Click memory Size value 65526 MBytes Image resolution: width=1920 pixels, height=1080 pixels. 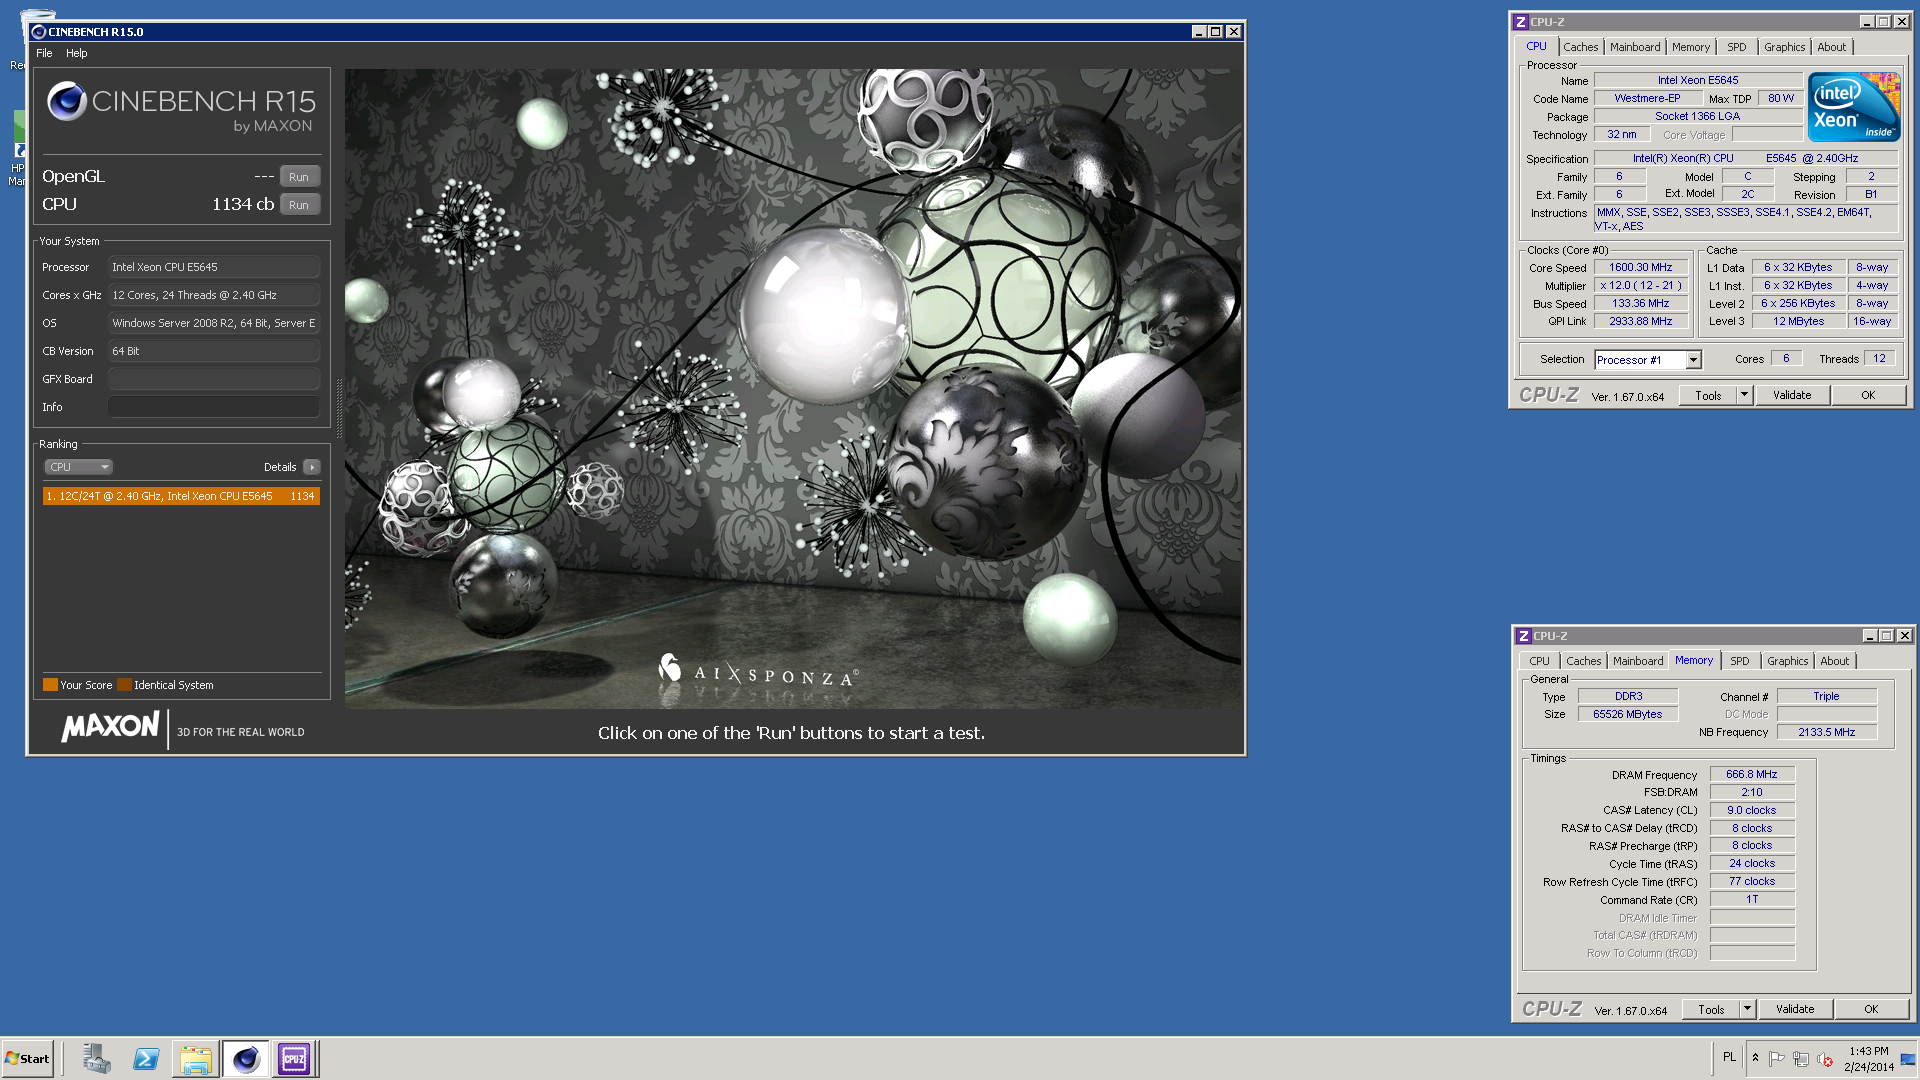[x=1628, y=715]
